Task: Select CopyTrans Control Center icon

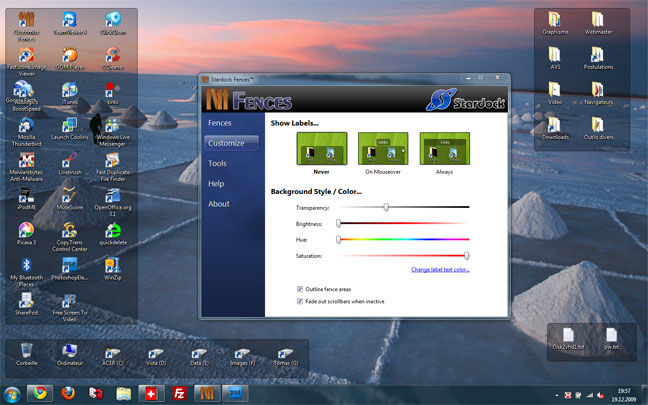Action: tap(70, 237)
